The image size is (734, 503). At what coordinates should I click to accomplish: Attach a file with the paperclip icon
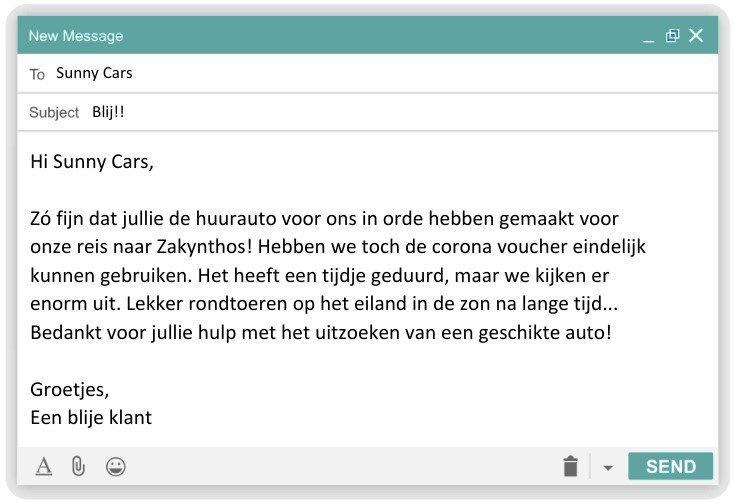tap(78, 467)
